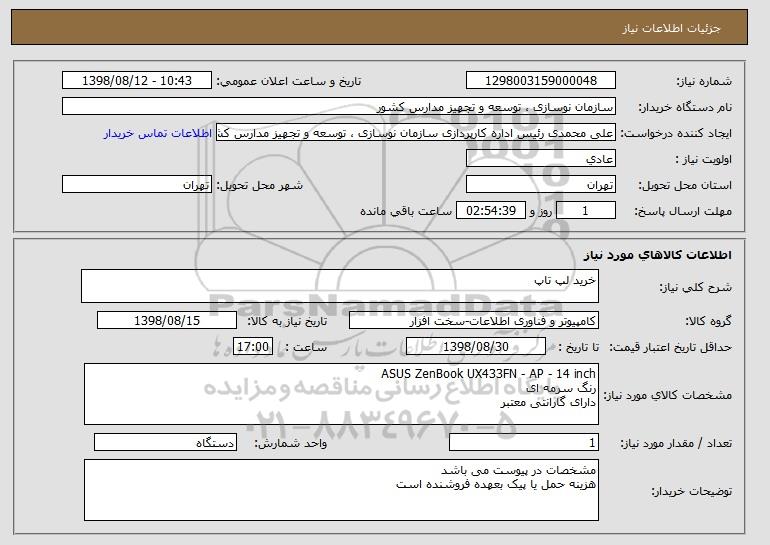Click the شهر محل تحویل field
This screenshot has height=545, width=770.
[137, 185]
